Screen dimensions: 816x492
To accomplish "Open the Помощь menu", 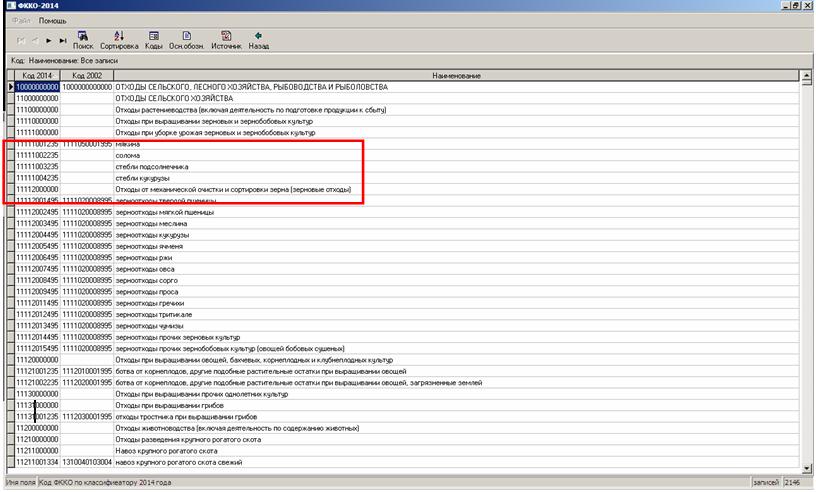I will [x=52, y=20].
